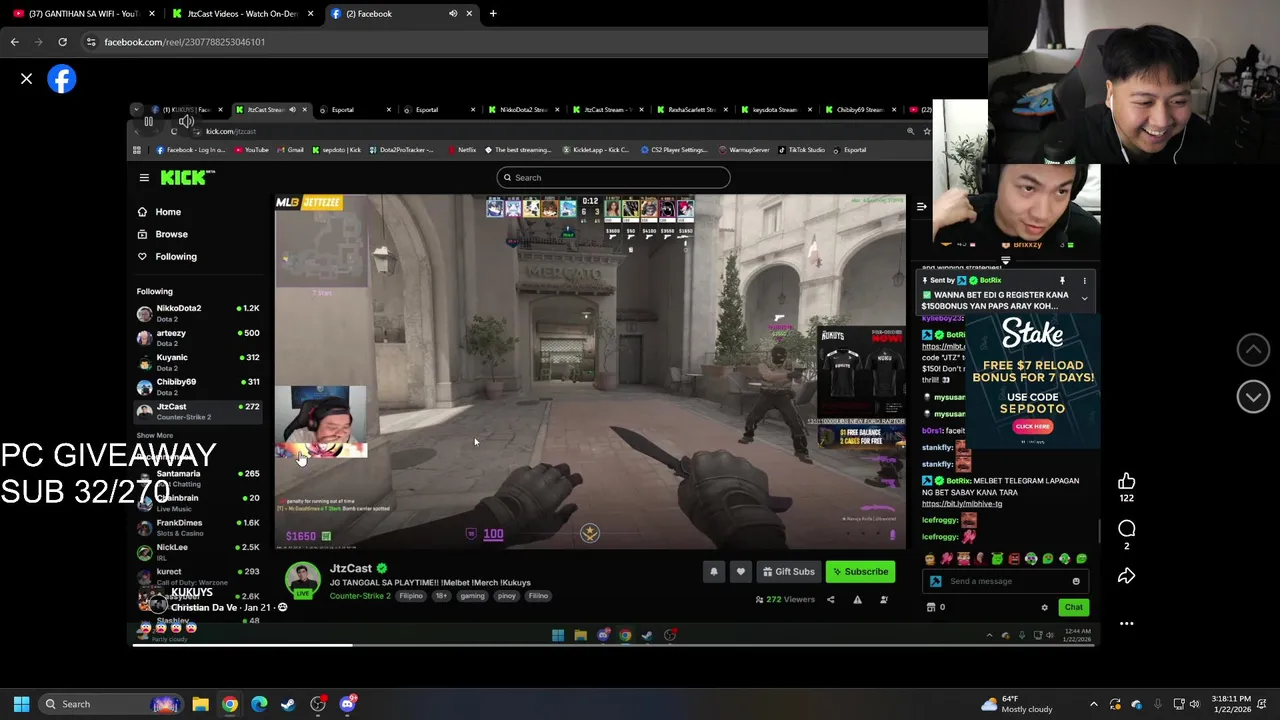This screenshot has width=1280, height=720.
Task: Expand the pinned BotRix message chevron
Action: click(1084, 298)
